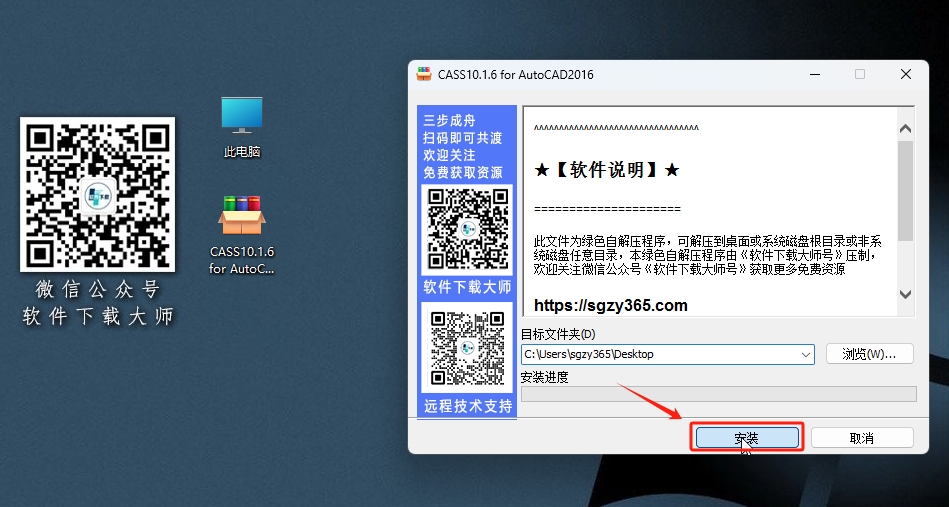Viewport: 949px width, 507px height.
Task: Expand the 目标文件夹 path dropdown arrow
Action: point(806,355)
